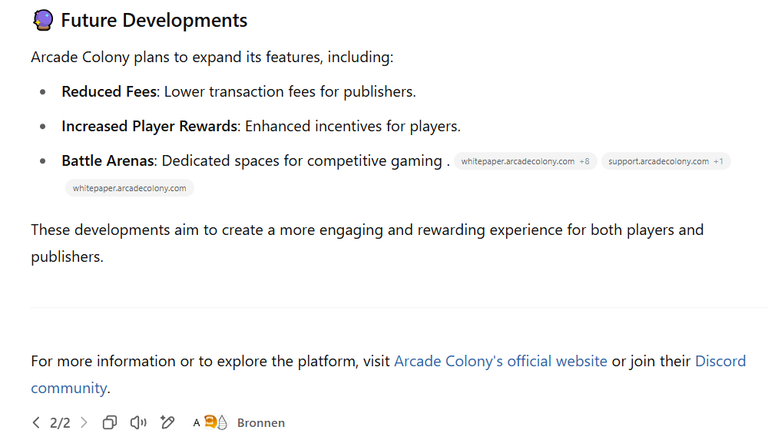Click the Reduced Fees bullet text
The height and width of the screenshot is (443, 768).
239,92
